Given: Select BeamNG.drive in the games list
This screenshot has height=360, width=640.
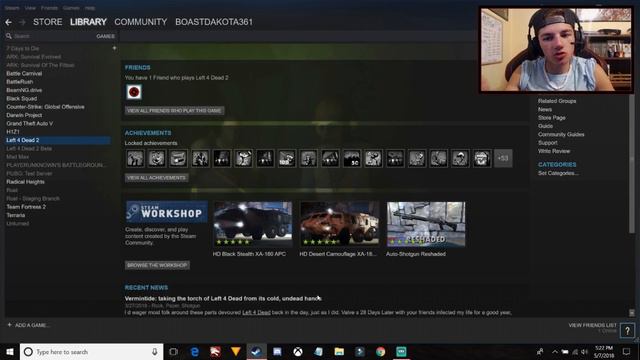Looking at the screenshot, I should click(x=24, y=90).
